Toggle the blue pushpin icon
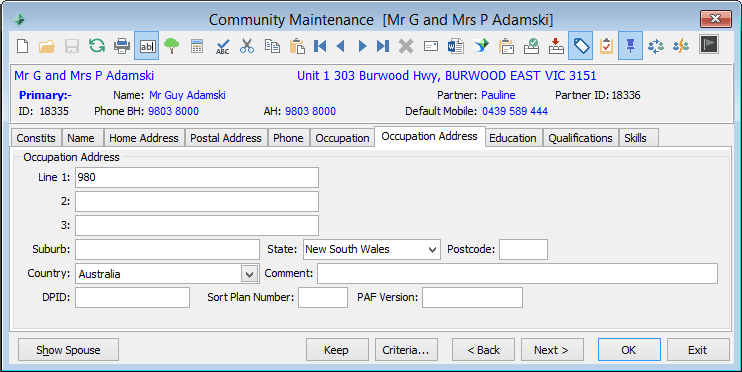Viewport: 742px width, 372px height. pos(630,46)
